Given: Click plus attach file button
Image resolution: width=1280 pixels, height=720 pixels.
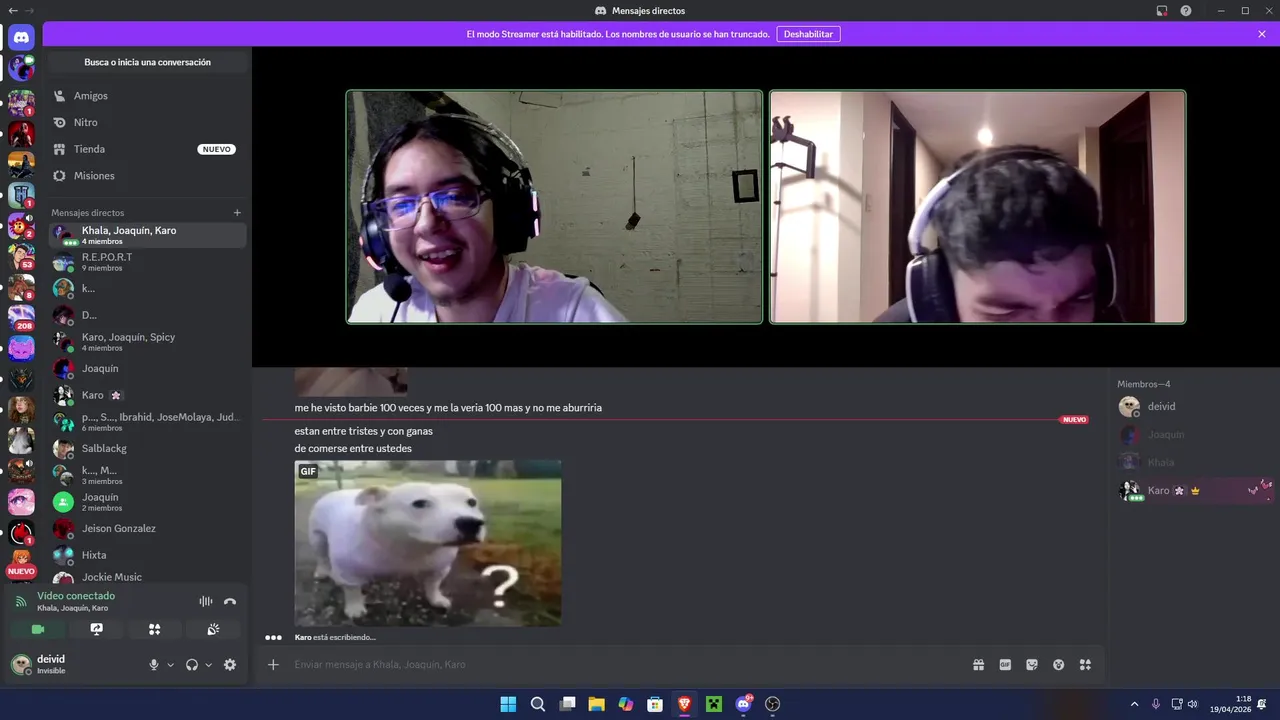Looking at the screenshot, I should (273, 665).
